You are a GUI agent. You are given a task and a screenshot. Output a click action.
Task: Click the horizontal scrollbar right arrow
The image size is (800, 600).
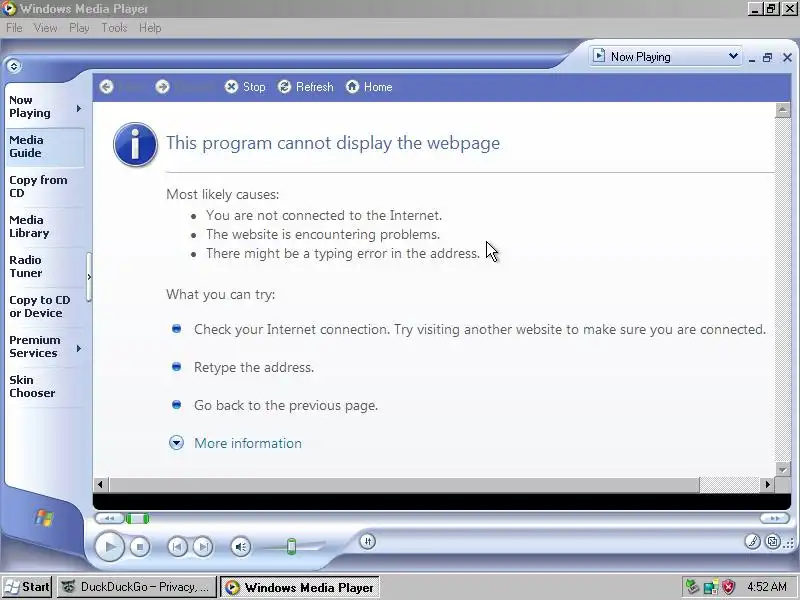767,485
